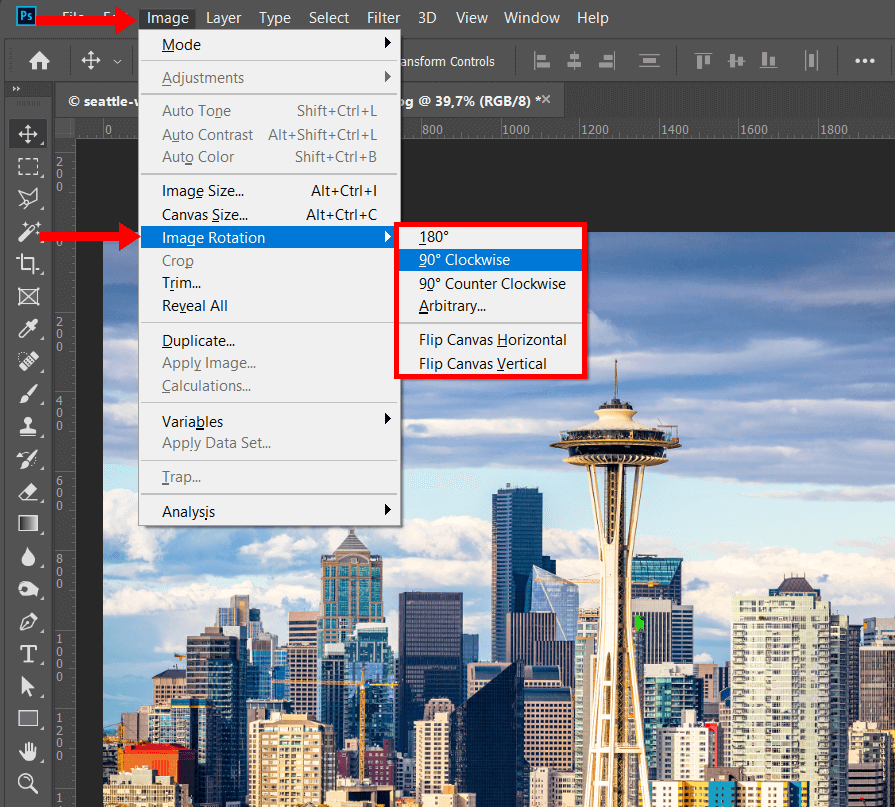Select the Eraser tool

click(30, 491)
